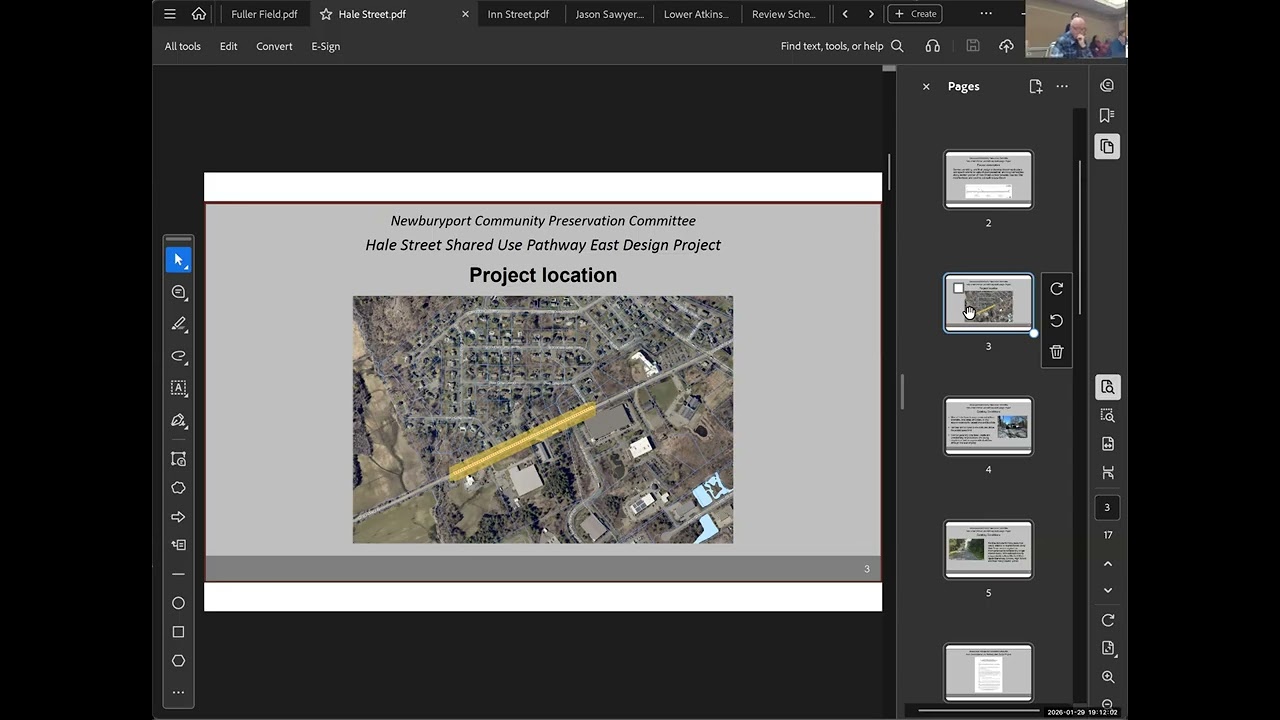Open the All tools menu
Viewport: 1280px width, 720px height.
tap(182, 46)
